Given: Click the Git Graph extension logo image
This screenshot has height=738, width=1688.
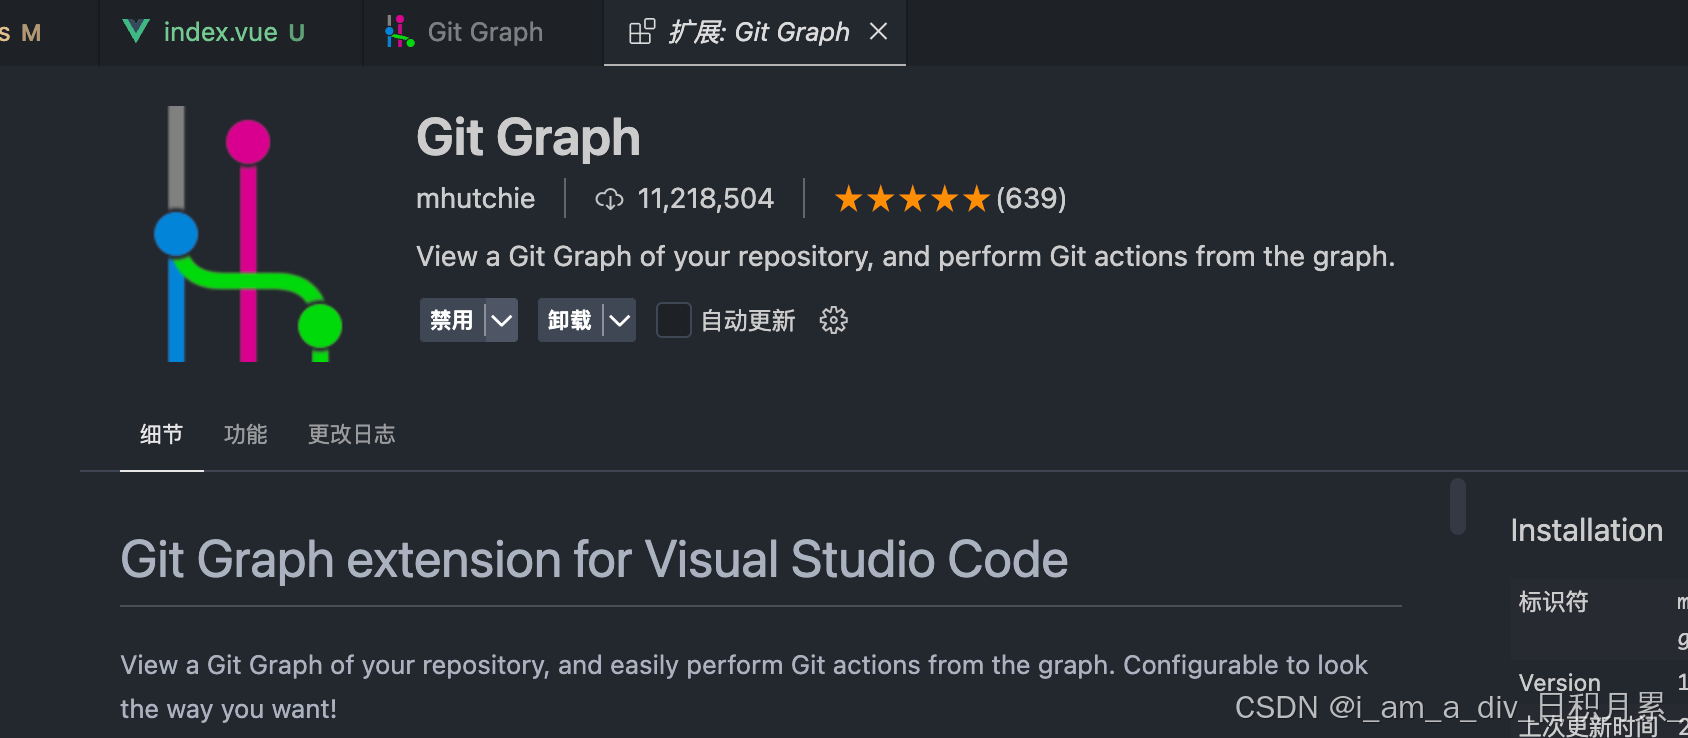Looking at the screenshot, I should (248, 234).
